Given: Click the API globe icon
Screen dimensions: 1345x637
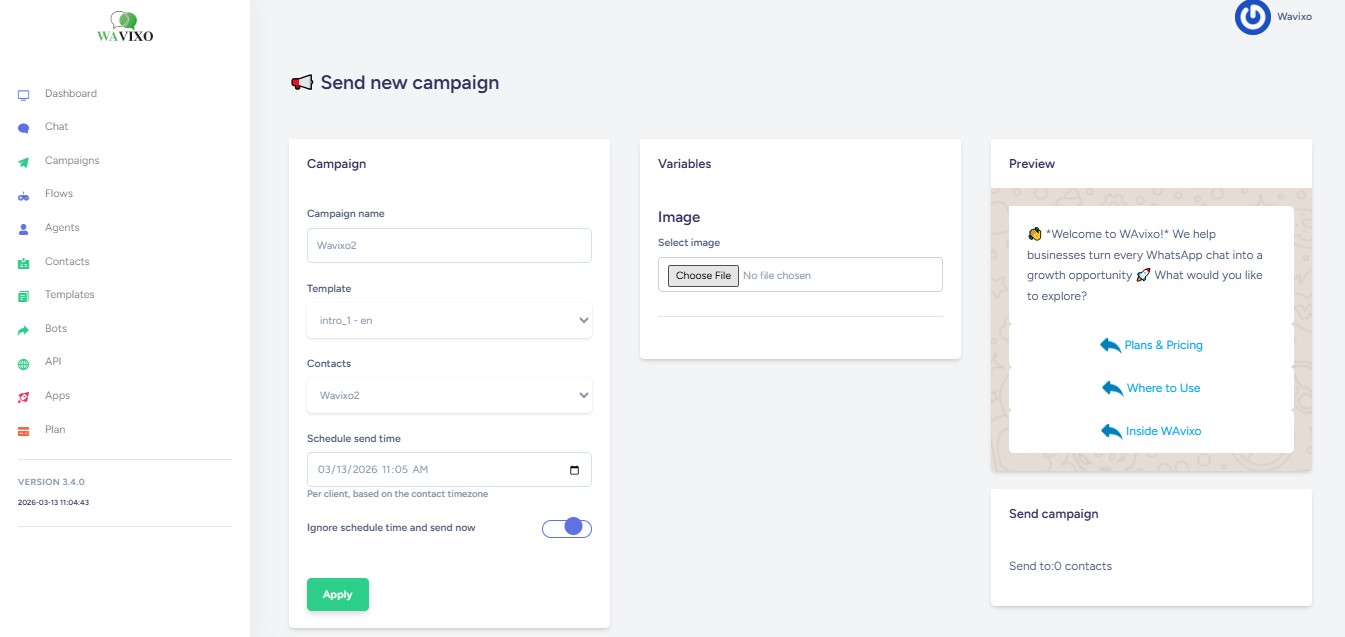Looking at the screenshot, I should click(x=24, y=363).
